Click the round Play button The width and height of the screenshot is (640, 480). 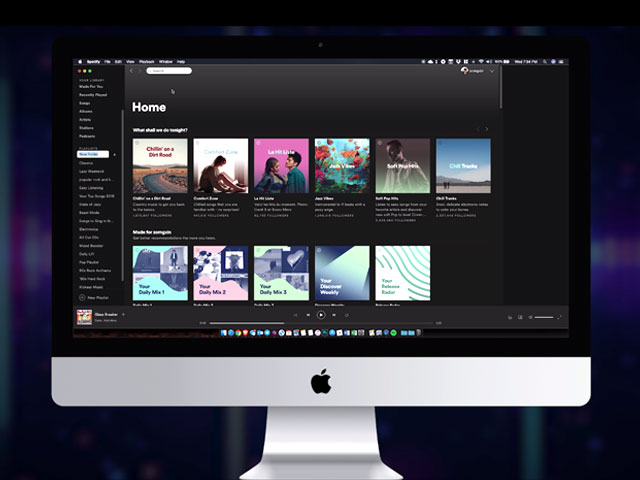click(321, 315)
